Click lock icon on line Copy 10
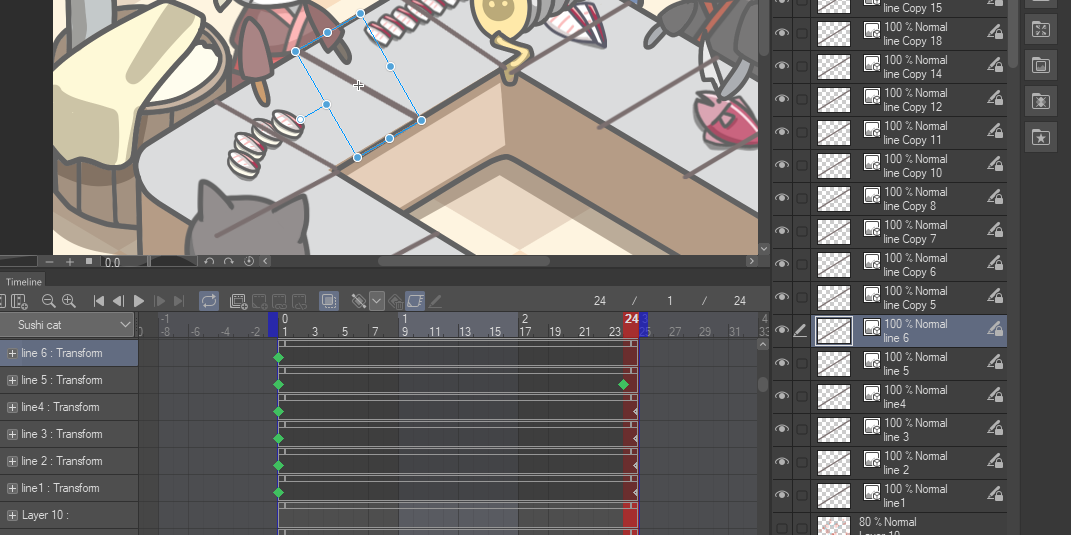1071x535 pixels. coord(994,165)
